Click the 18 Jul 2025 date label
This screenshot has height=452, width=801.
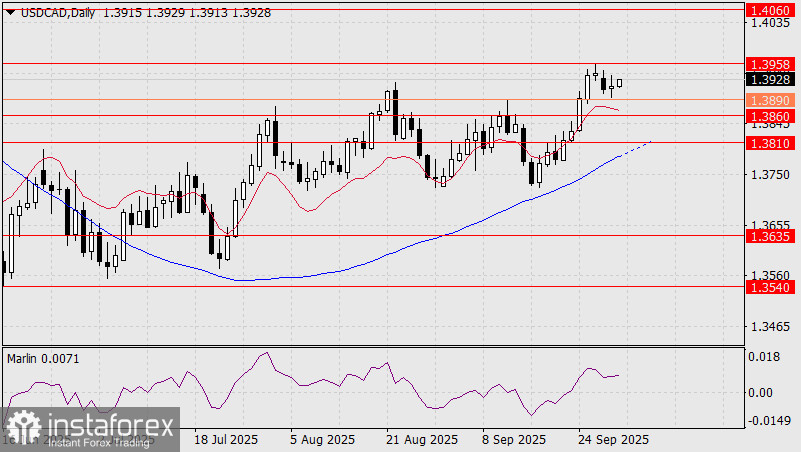coord(226,440)
